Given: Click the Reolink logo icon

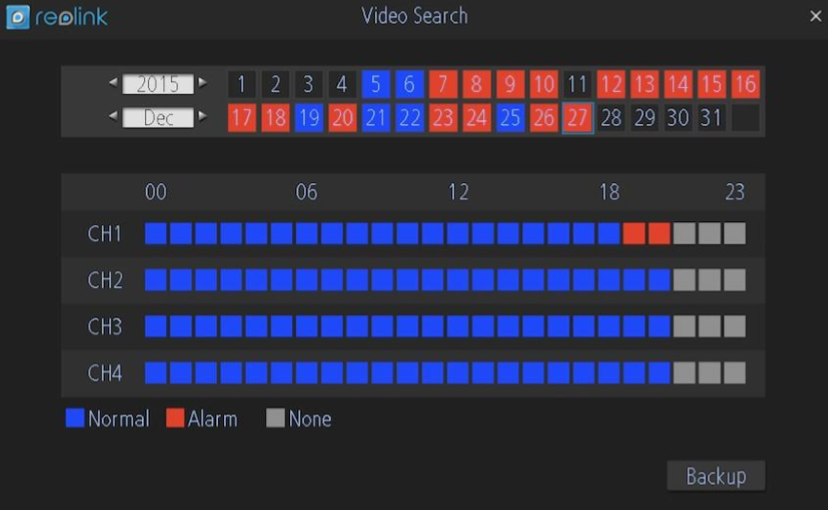Looking at the screenshot, I should 17,17.
